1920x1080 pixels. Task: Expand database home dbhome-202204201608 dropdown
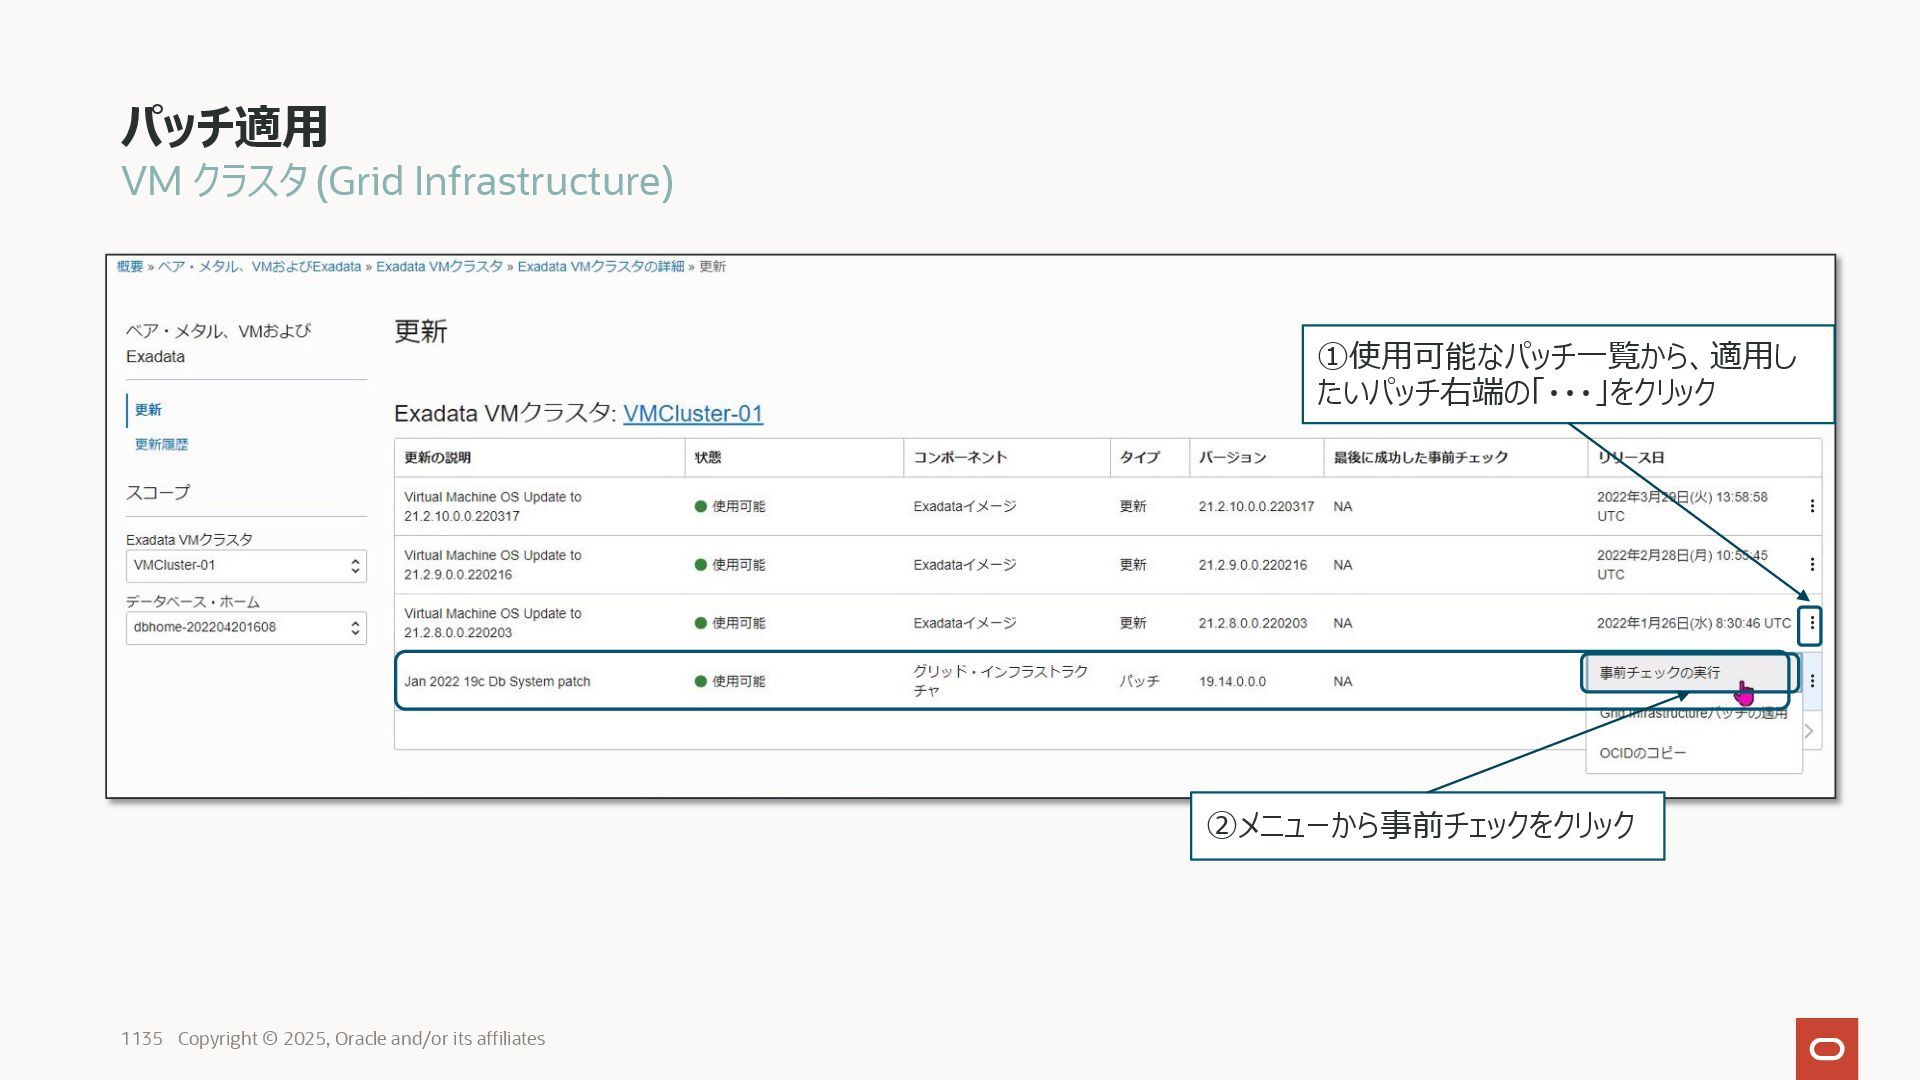pyautogui.click(x=246, y=628)
